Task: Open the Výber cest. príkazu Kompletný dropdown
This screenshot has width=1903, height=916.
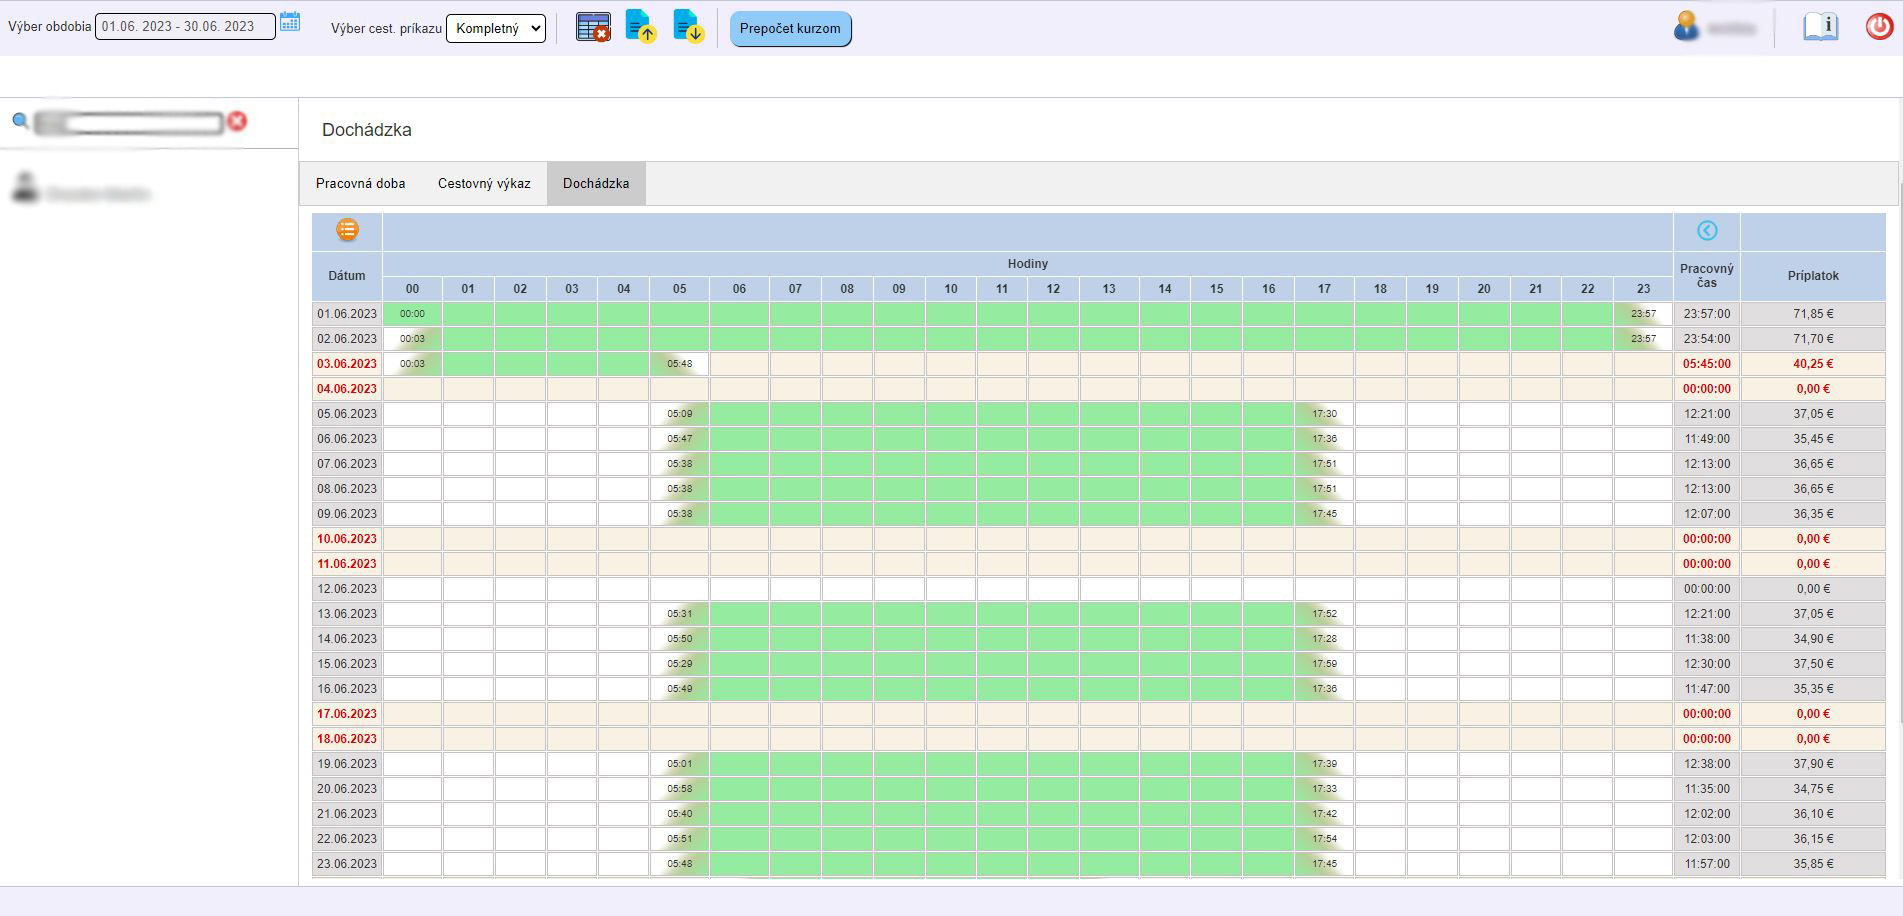Action: coord(496,28)
